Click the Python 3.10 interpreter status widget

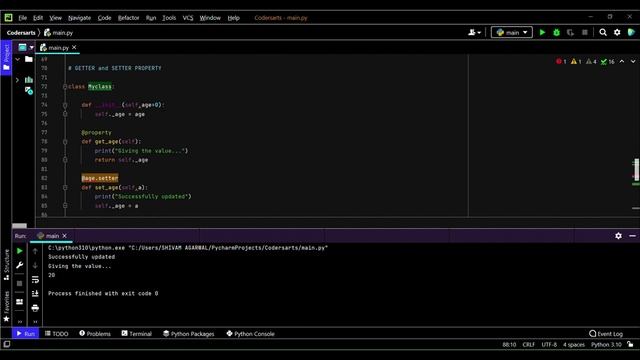point(606,344)
